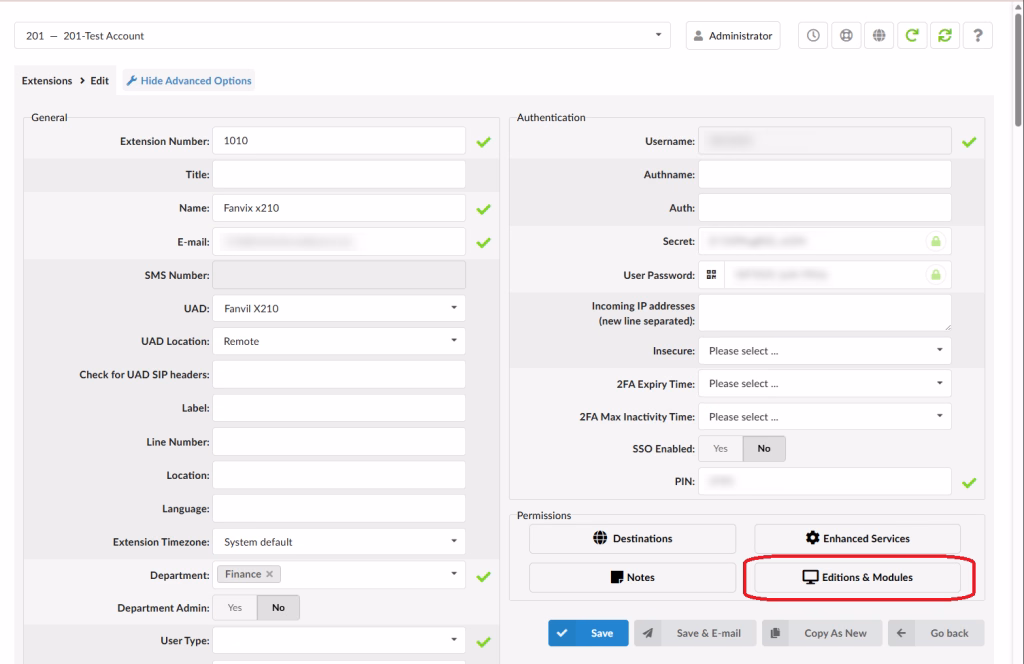The width and height of the screenshot is (1024, 664).
Task: Set Department Admin to No
Action: pos(278,608)
